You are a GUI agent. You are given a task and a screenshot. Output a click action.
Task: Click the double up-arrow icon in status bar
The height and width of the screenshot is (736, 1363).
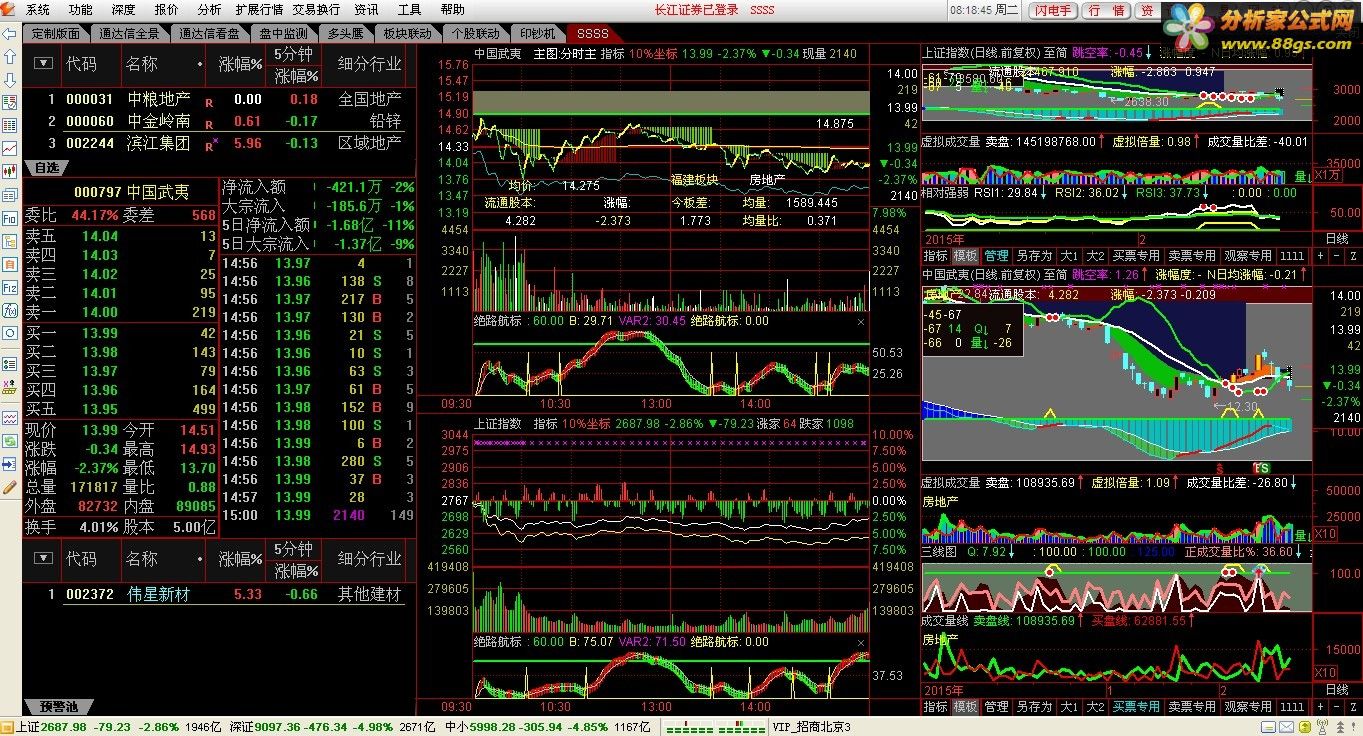(x=1341, y=726)
